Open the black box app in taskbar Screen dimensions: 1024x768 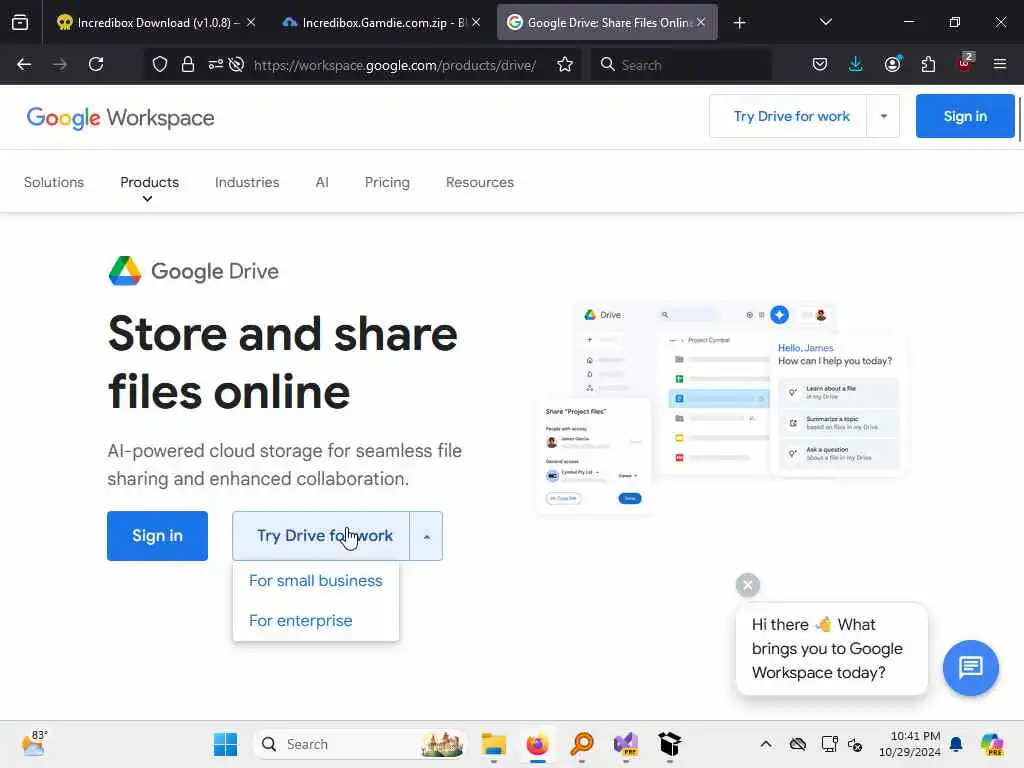pos(669,744)
